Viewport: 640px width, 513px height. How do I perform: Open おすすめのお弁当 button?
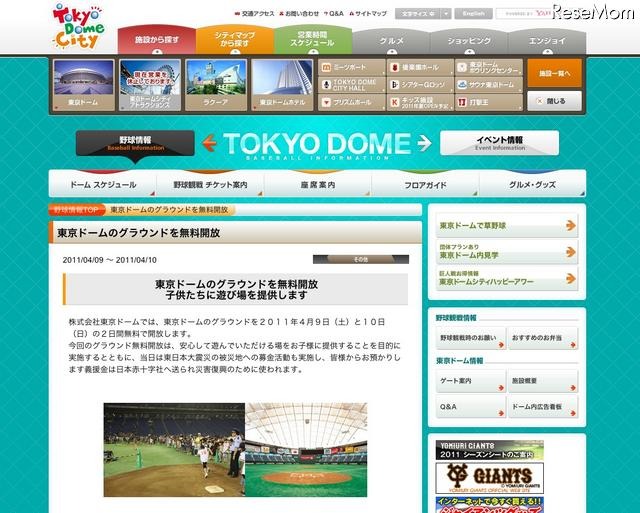click(x=543, y=338)
